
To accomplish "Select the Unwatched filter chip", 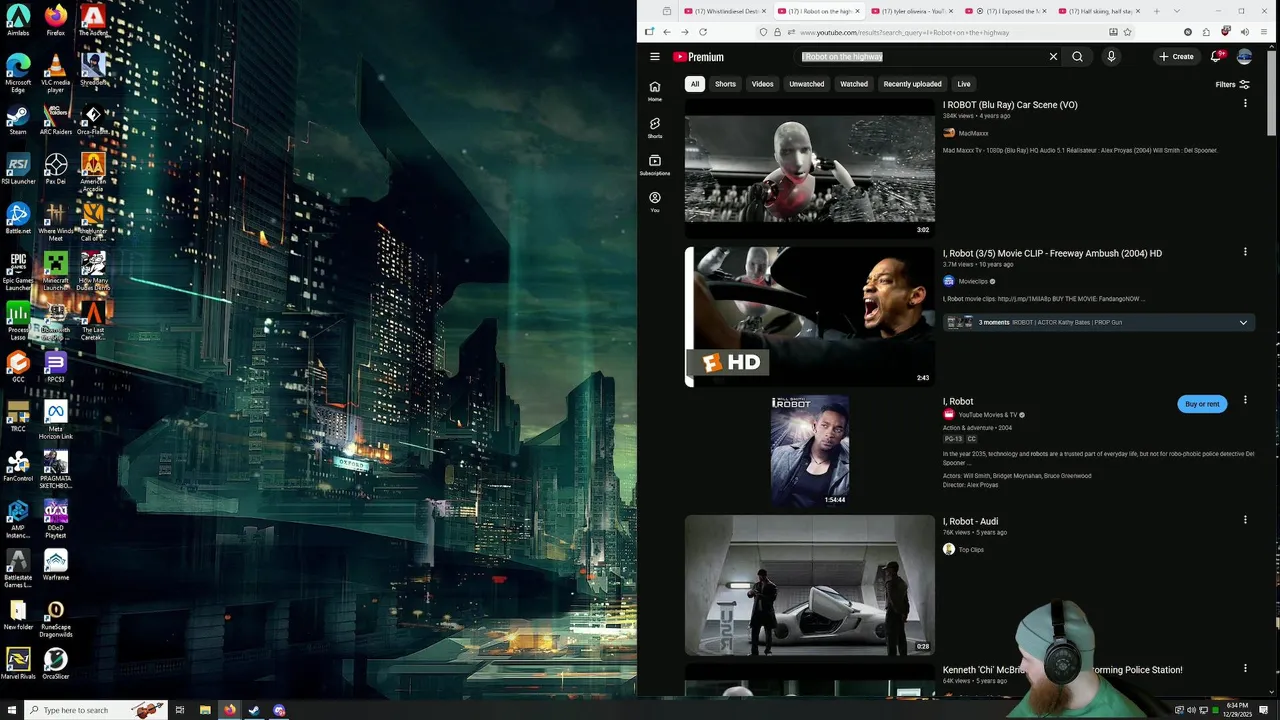I will point(807,84).
